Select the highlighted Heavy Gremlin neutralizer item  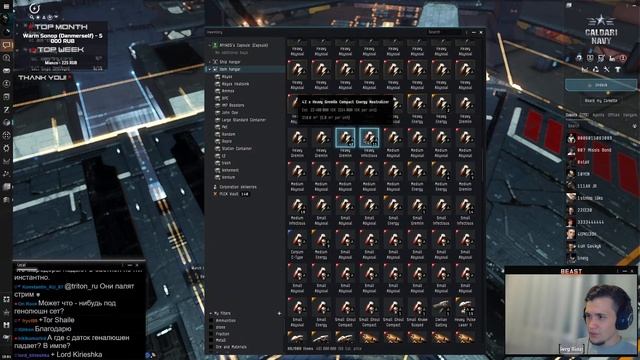click(x=345, y=137)
